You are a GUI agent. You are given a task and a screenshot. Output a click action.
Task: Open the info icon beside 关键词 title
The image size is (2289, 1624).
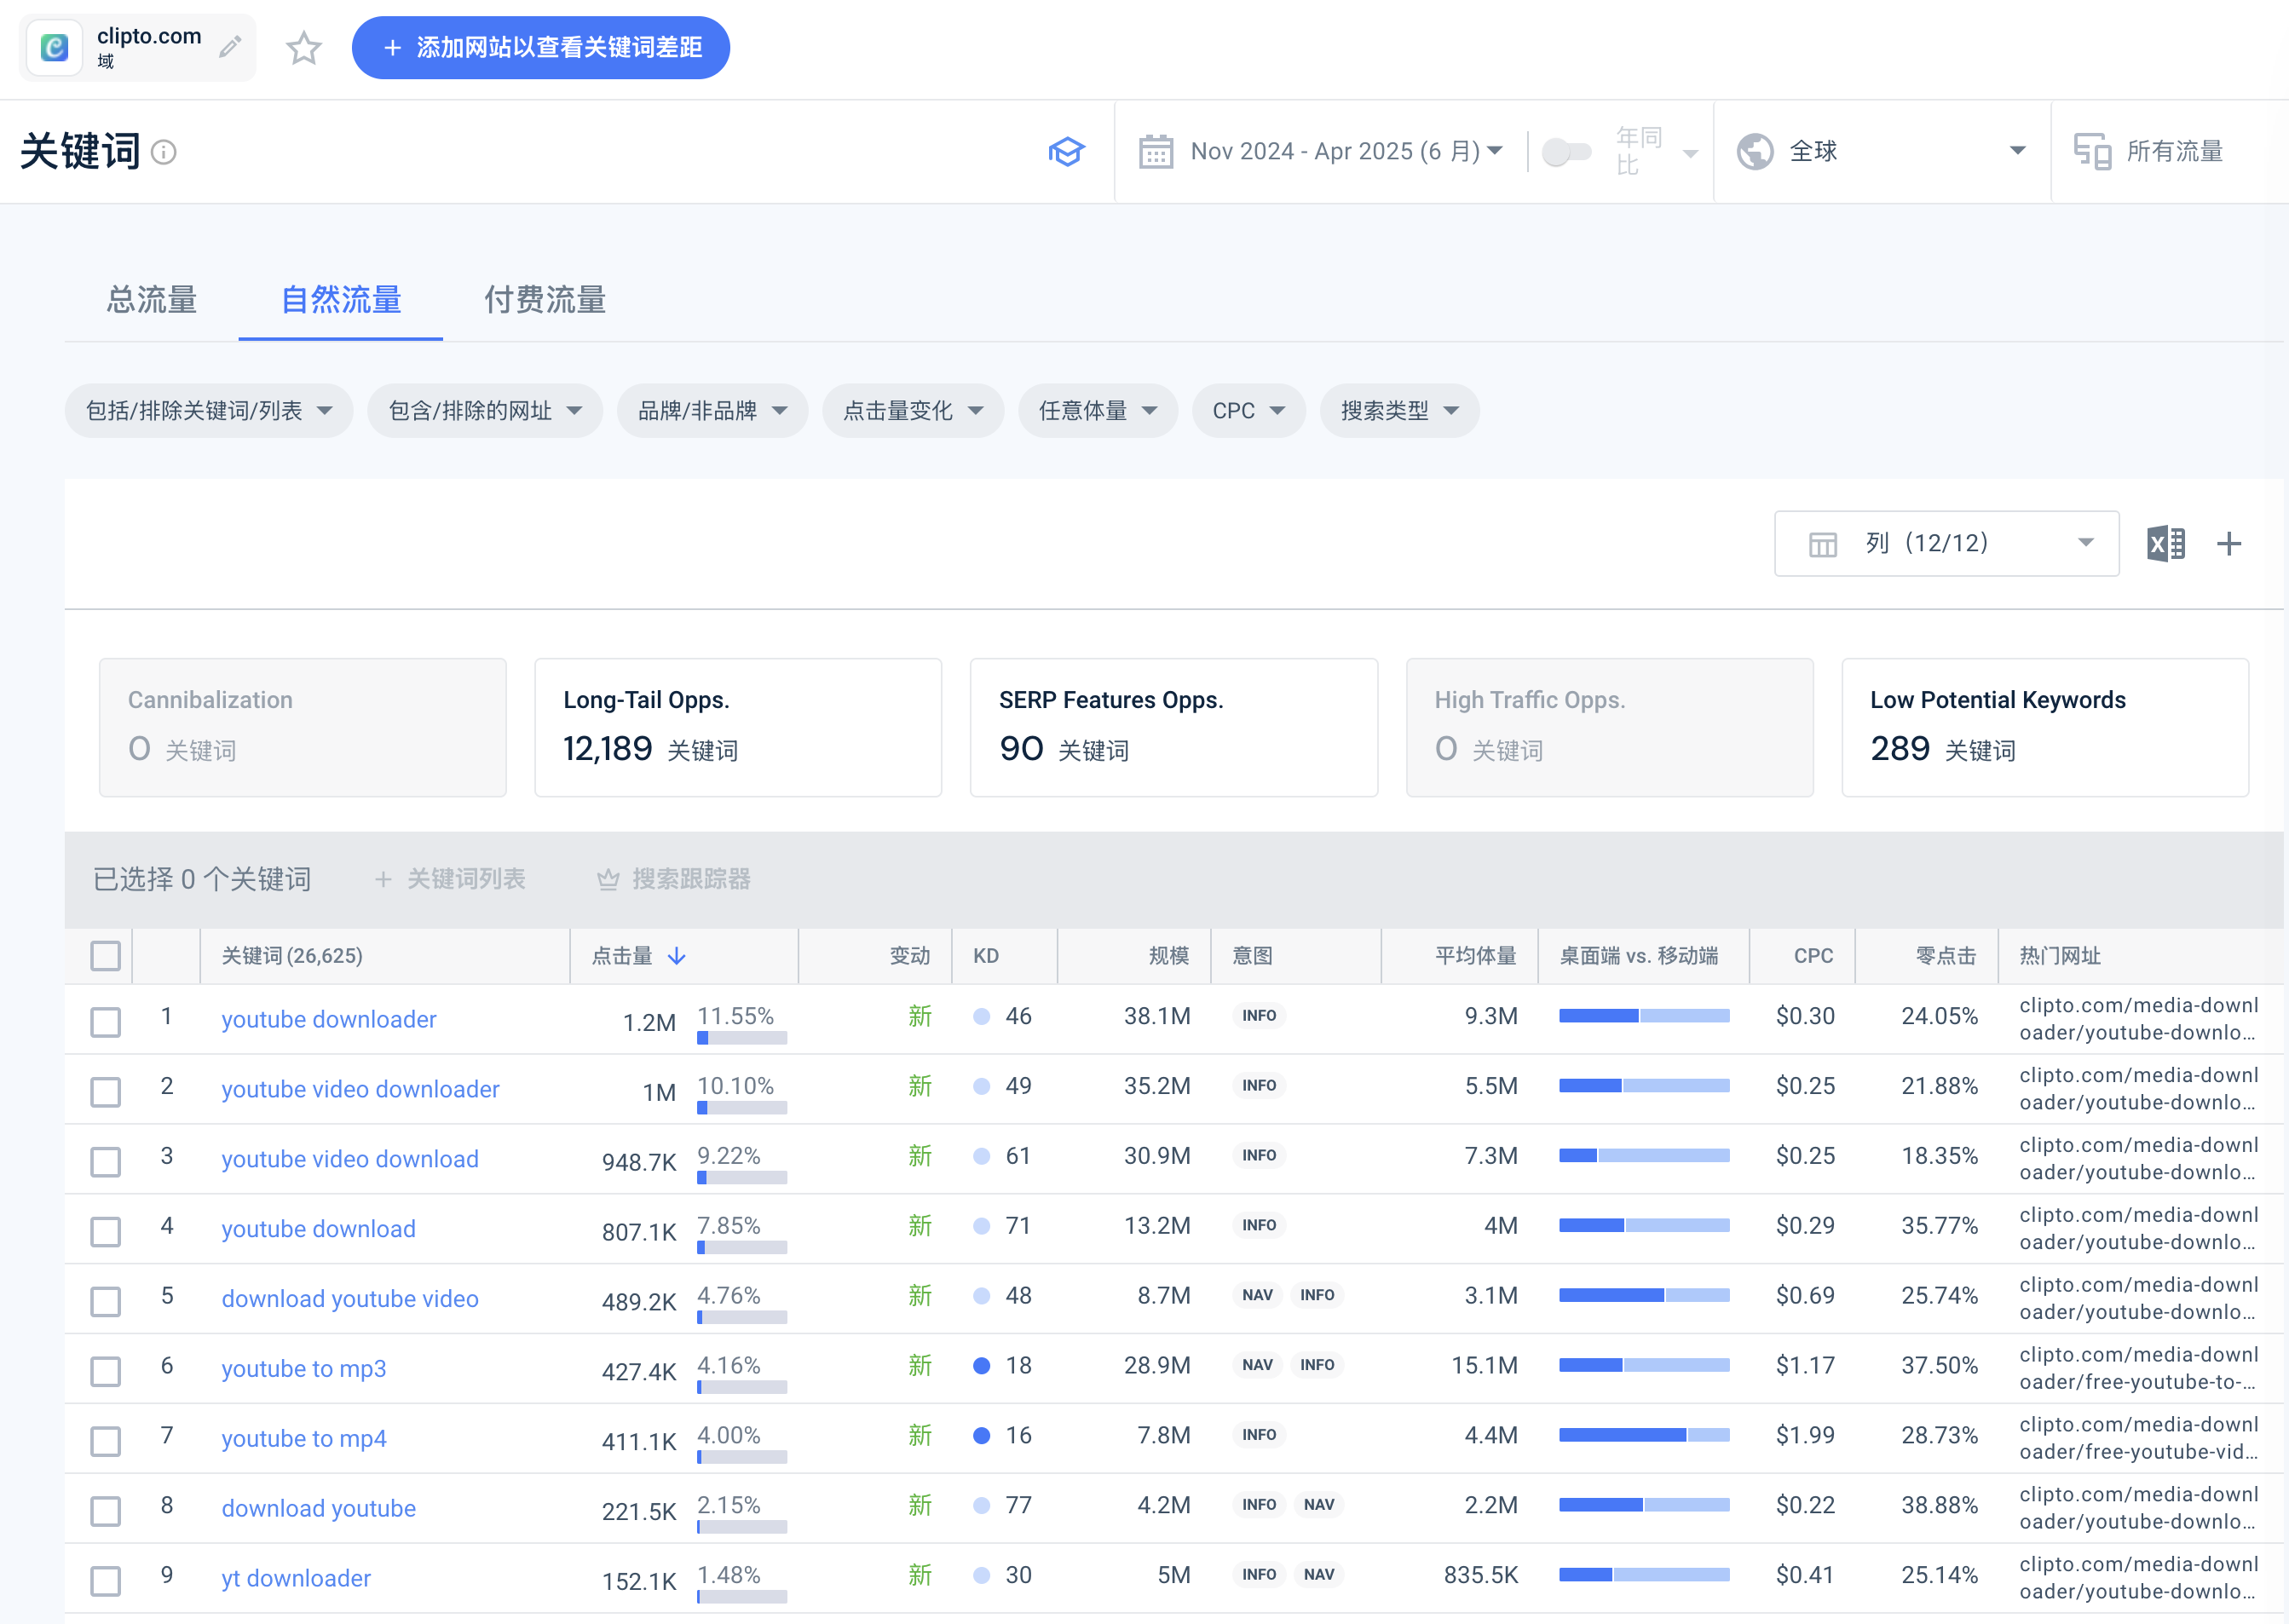coord(163,152)
